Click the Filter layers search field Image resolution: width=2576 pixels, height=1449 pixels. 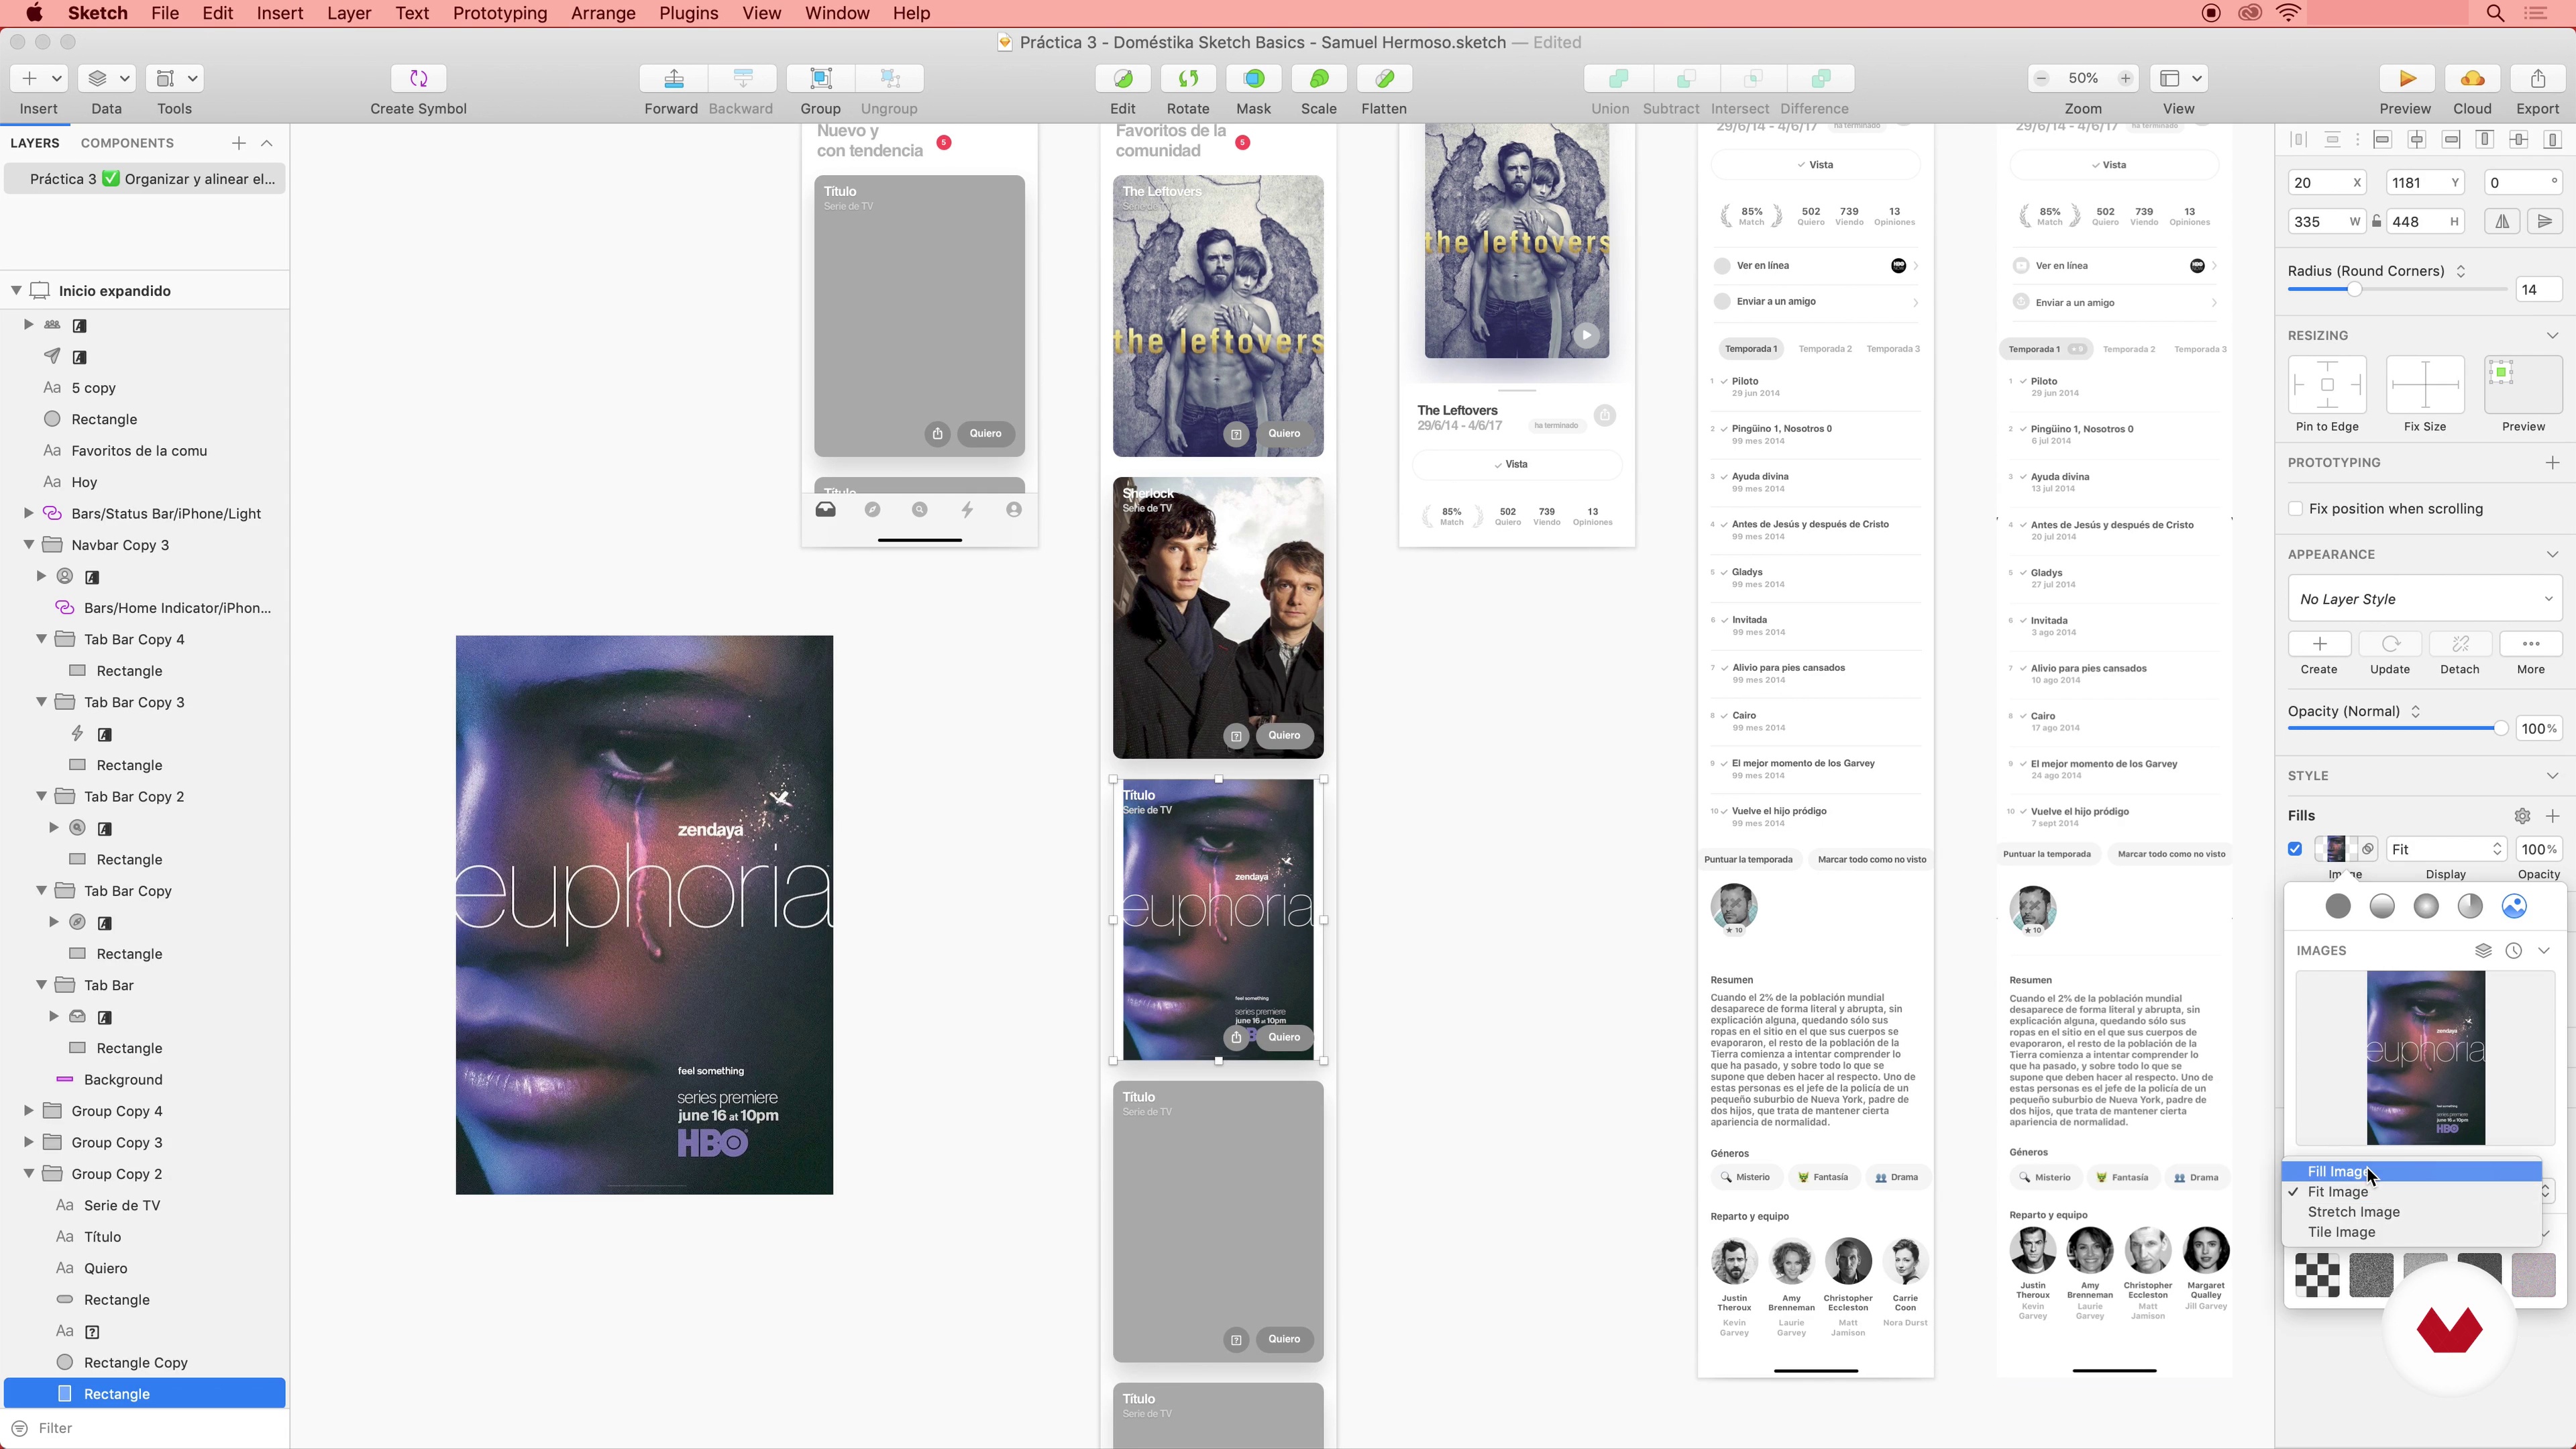coord(145,1428)
